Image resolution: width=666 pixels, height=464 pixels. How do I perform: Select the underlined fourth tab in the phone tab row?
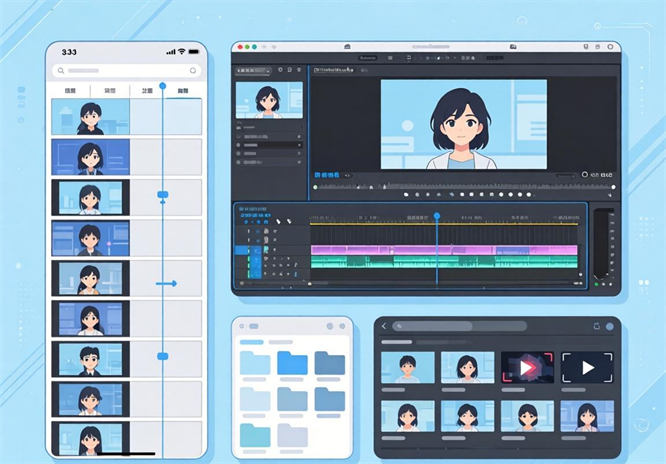tap(183, 91)
